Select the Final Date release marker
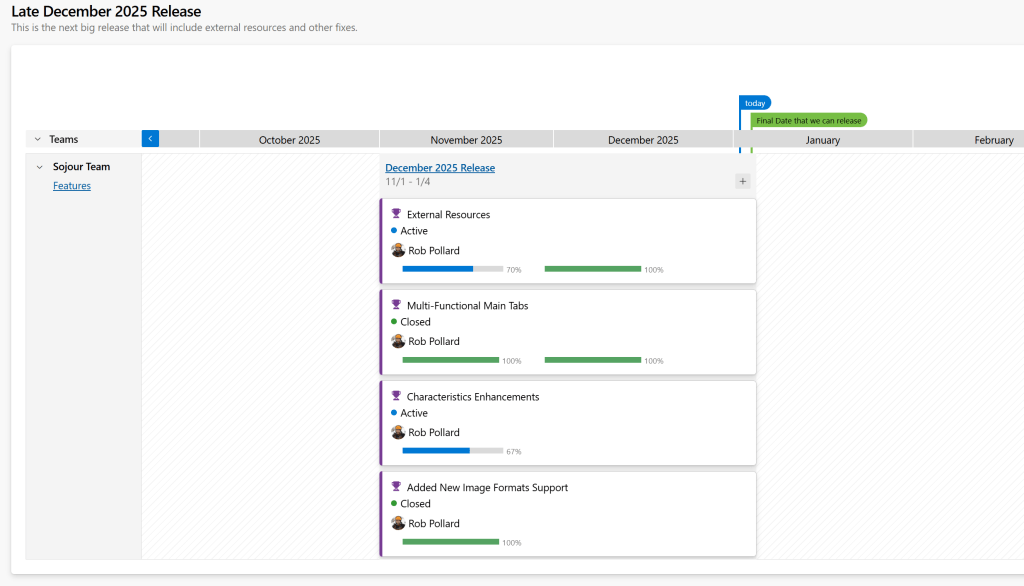The width and height of the screenshot is (1024, 586). (808, 121)
